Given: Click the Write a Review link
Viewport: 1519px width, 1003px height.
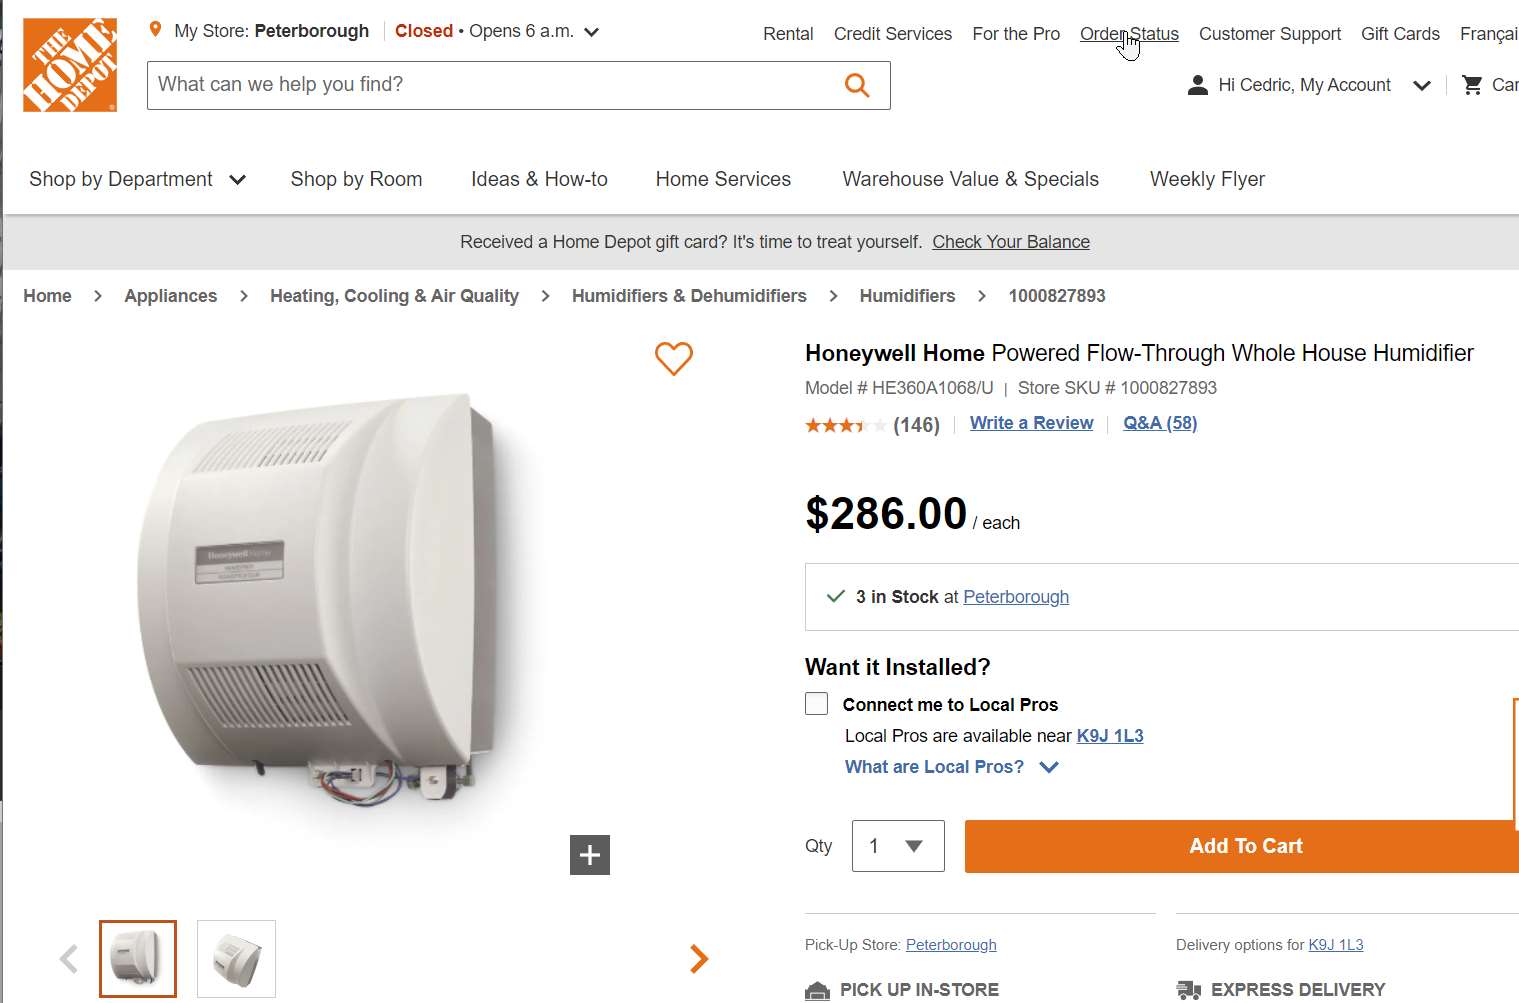Looking at the screenshot, I should (1031, 423).
